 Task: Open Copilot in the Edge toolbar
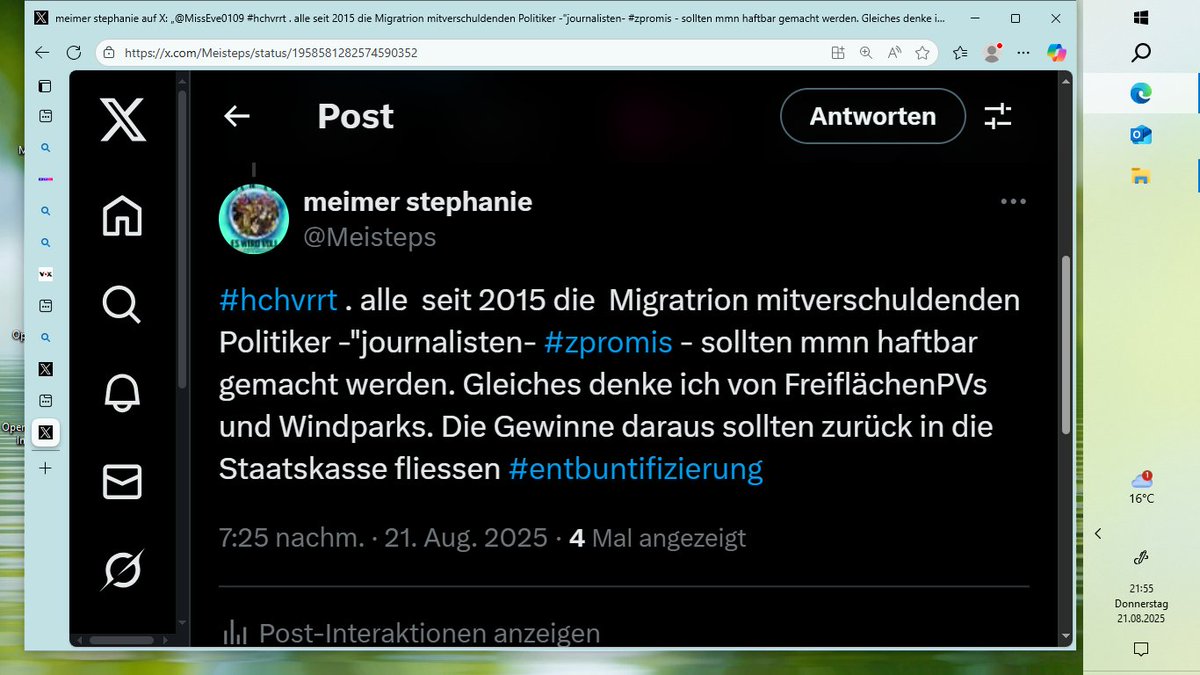coord(1057,52)
